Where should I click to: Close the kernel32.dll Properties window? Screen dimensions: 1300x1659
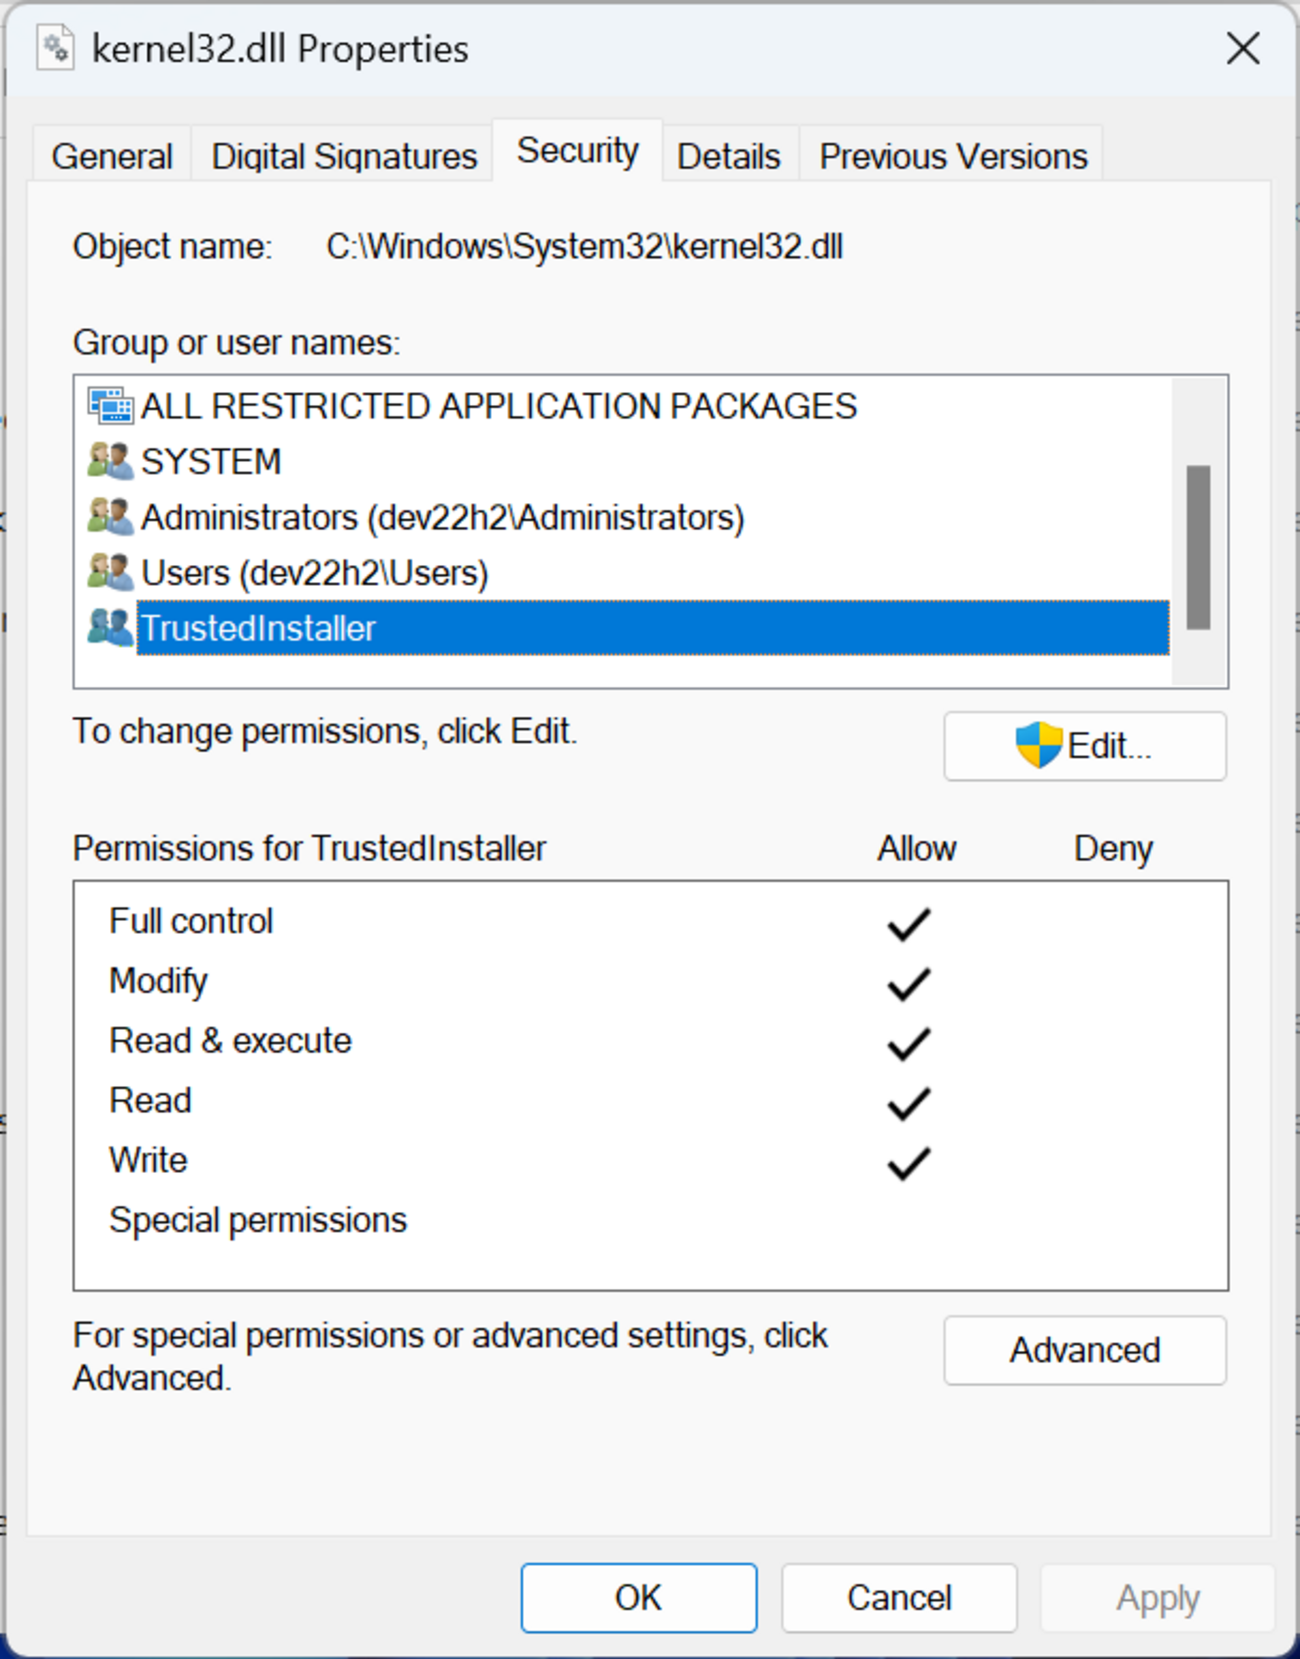(x=1243, y=48)
